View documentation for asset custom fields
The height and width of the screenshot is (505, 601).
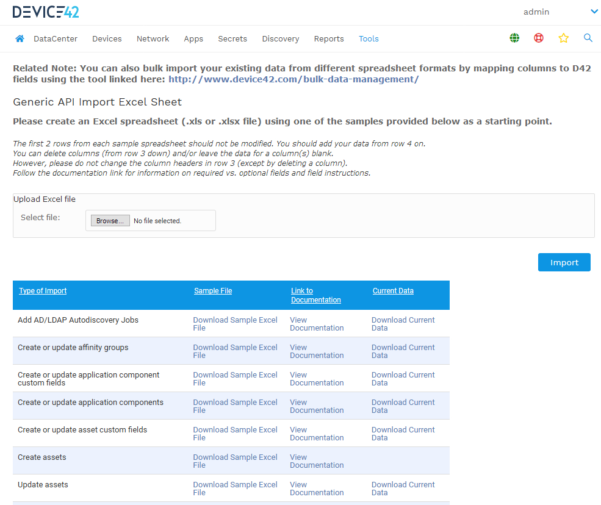point(317,434)
